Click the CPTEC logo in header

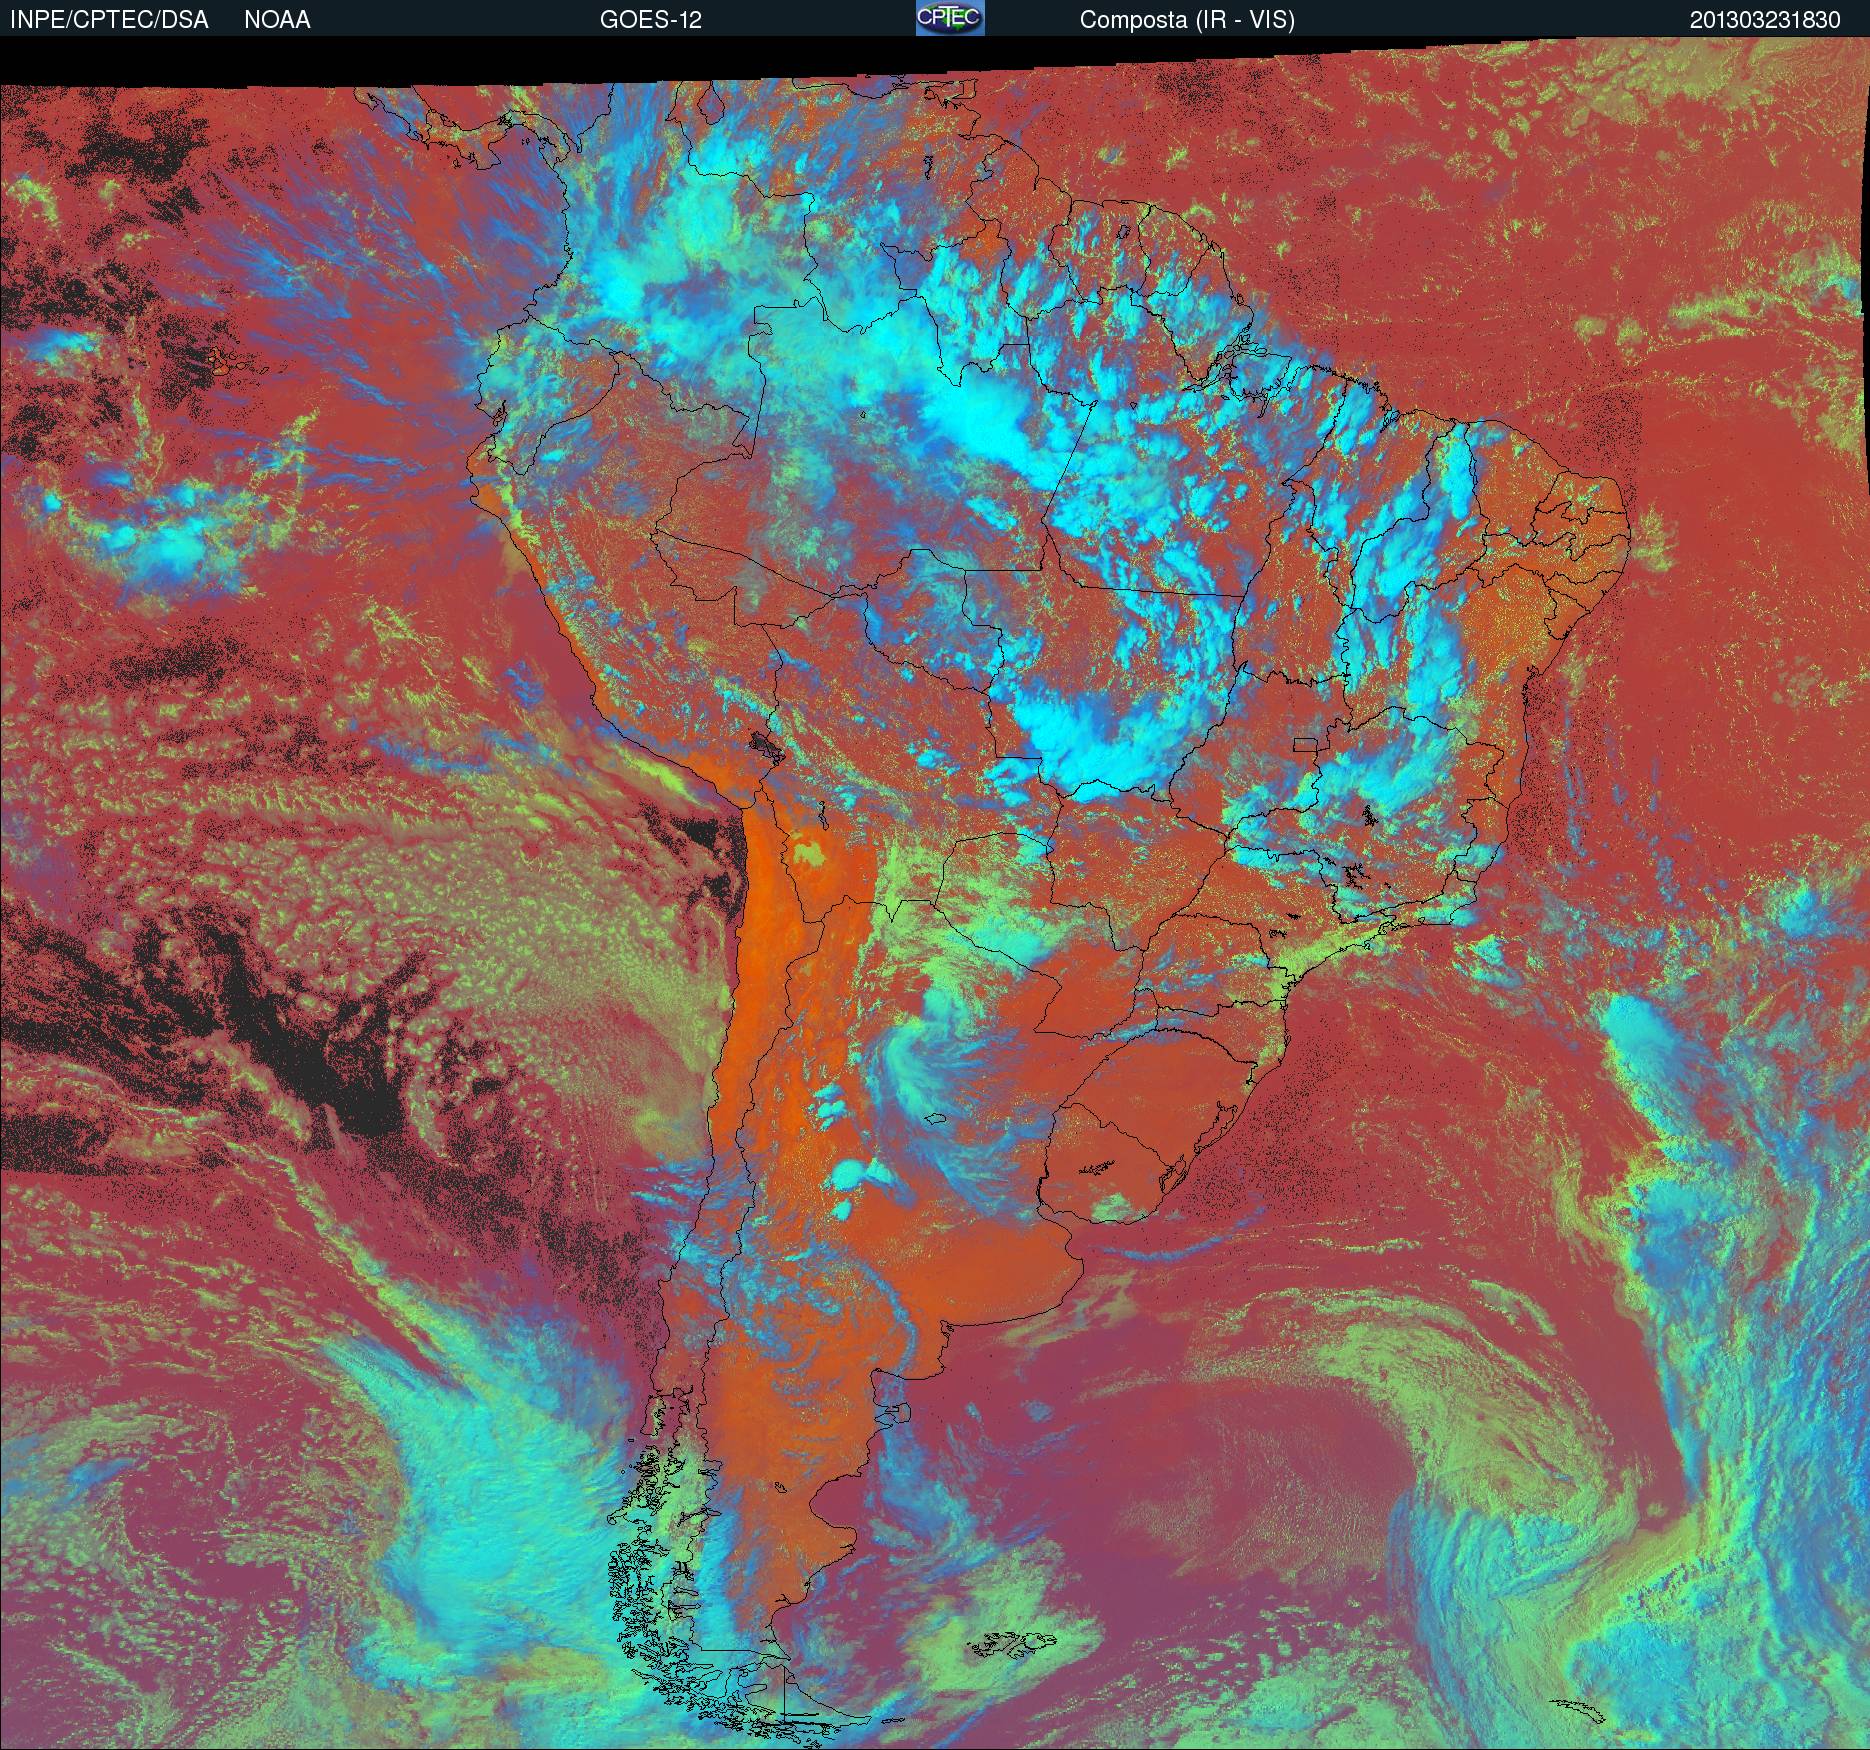pos(950,18)
